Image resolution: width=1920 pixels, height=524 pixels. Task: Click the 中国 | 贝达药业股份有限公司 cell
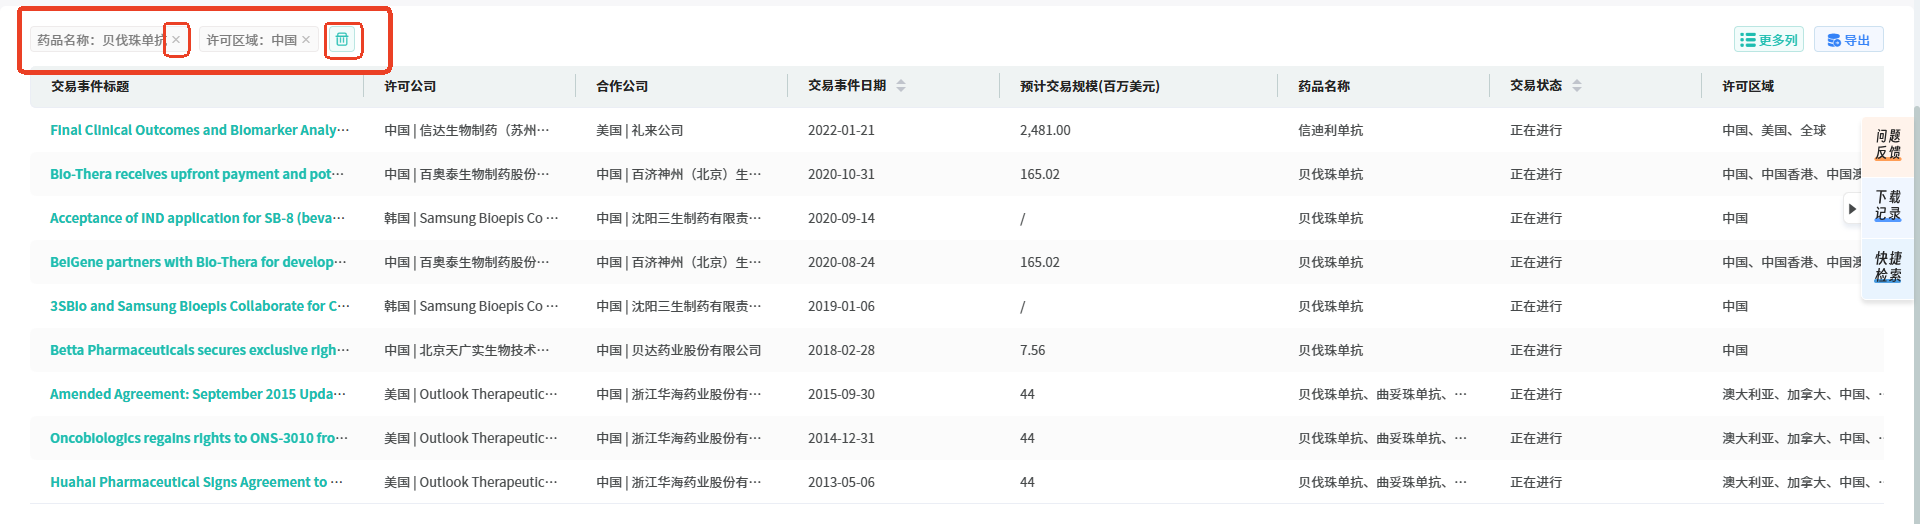679,350
